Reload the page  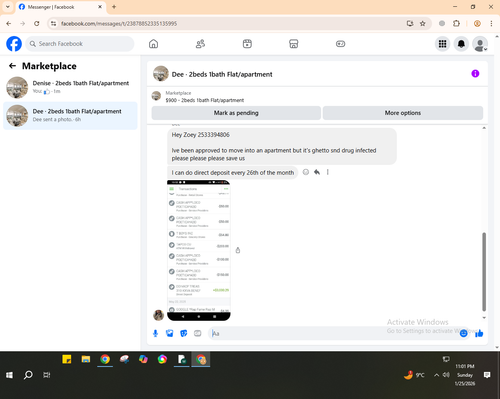click(x=37, y=23)
